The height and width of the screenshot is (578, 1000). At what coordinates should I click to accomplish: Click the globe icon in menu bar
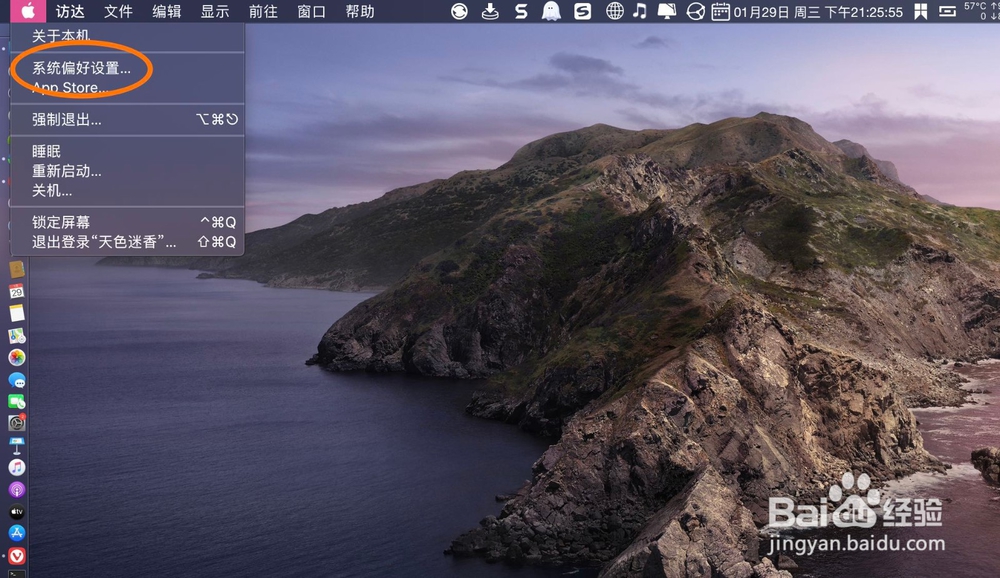(x=615, y=11)
